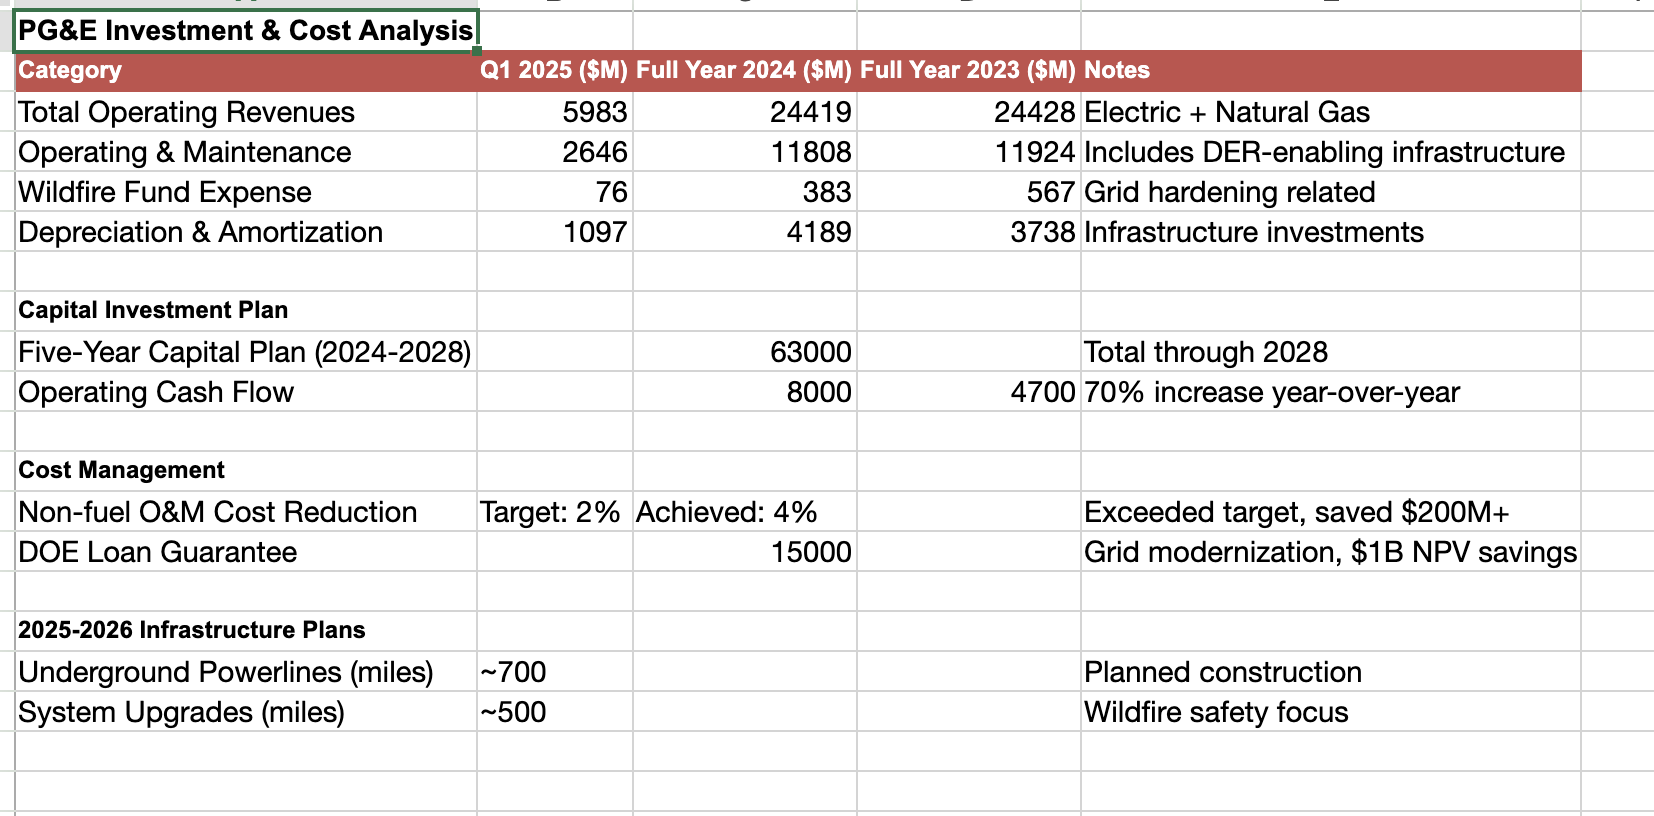Click the 'Infrastructure investments' note
1654x816 pixels.
click(1254, 232)
